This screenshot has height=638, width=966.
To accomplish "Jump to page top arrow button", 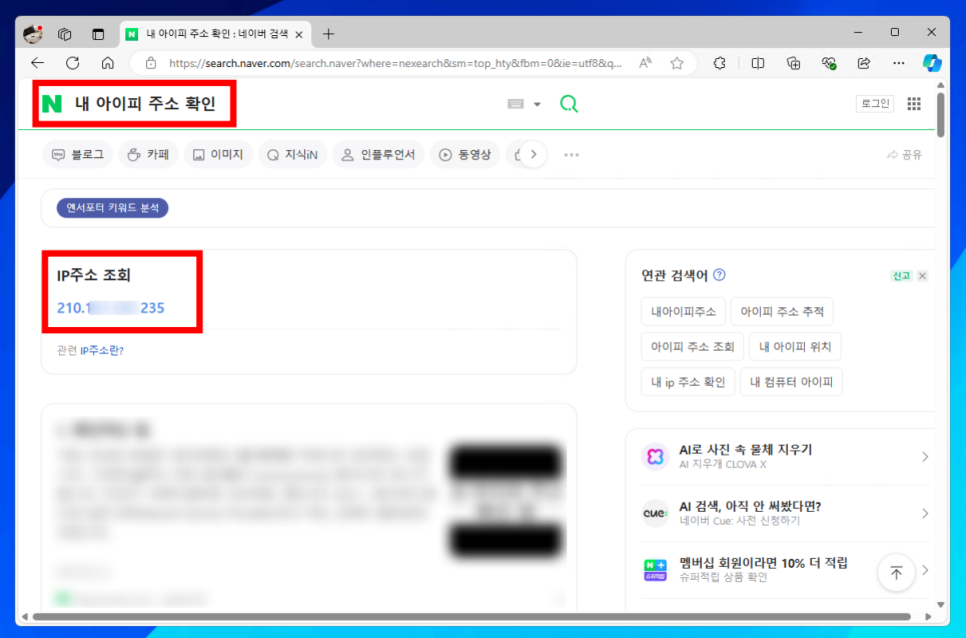I will [x=896, y=573].
